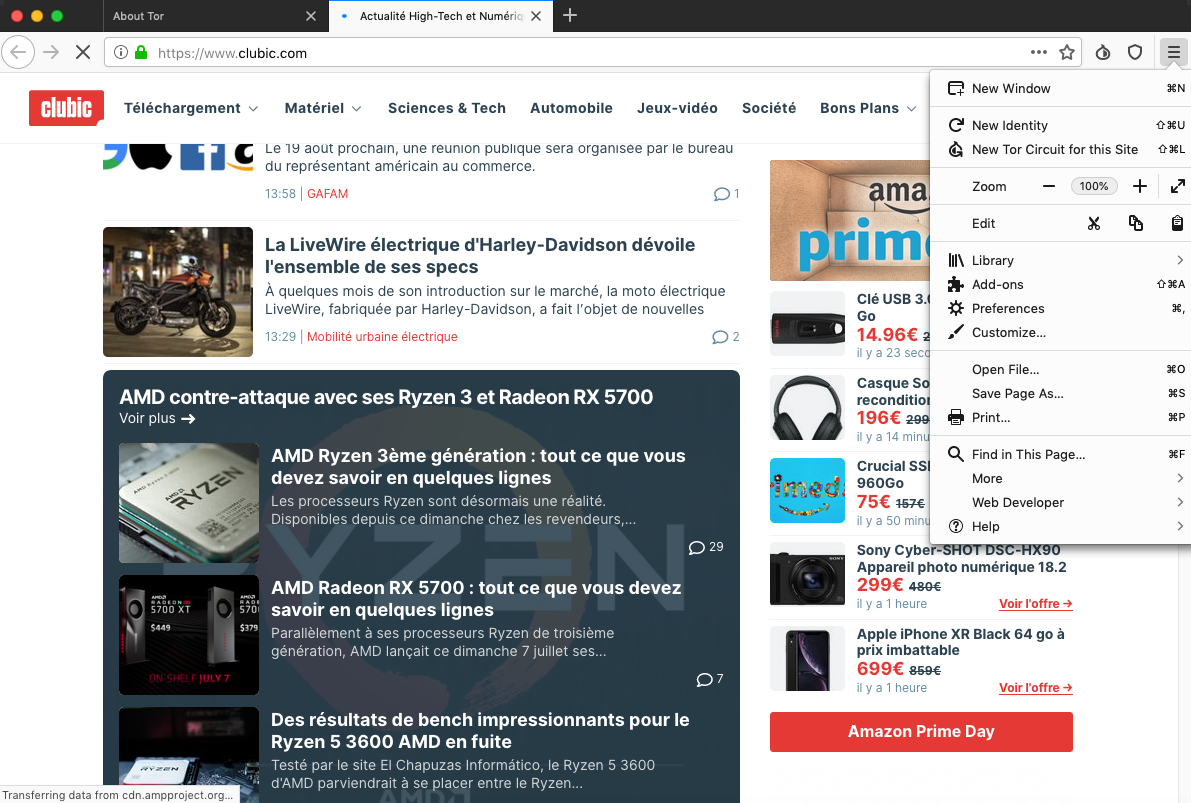Image resolution: width=1191 pixels, height=803 pixels.
Task: Close the Actualité High-Tech tab
Action: pos(536,16)
